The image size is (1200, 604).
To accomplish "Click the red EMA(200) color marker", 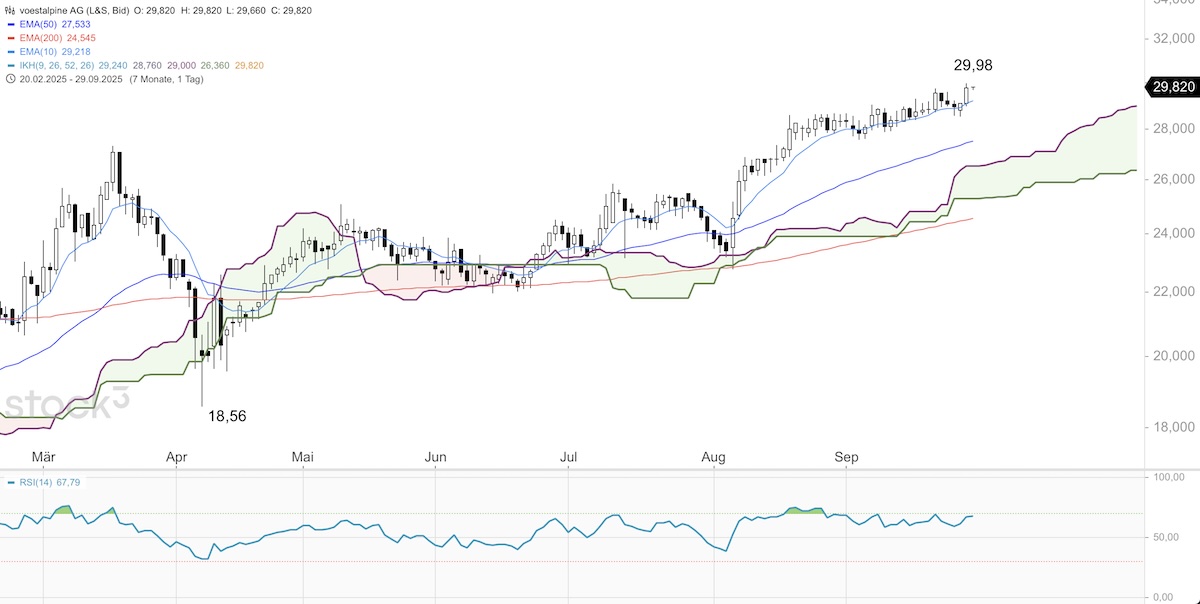I will point(10,36).
